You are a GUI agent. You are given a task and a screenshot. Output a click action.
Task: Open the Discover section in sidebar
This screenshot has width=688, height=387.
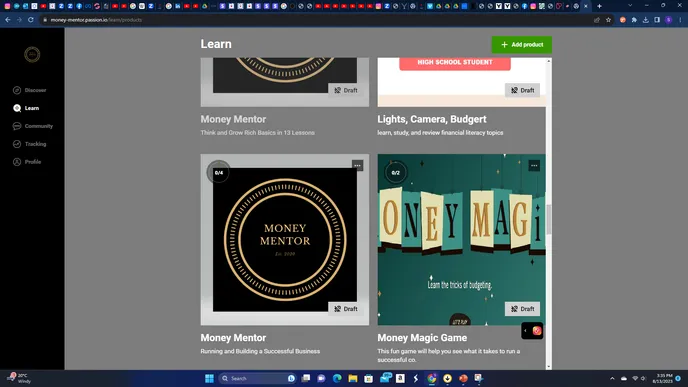coord(29,90)
